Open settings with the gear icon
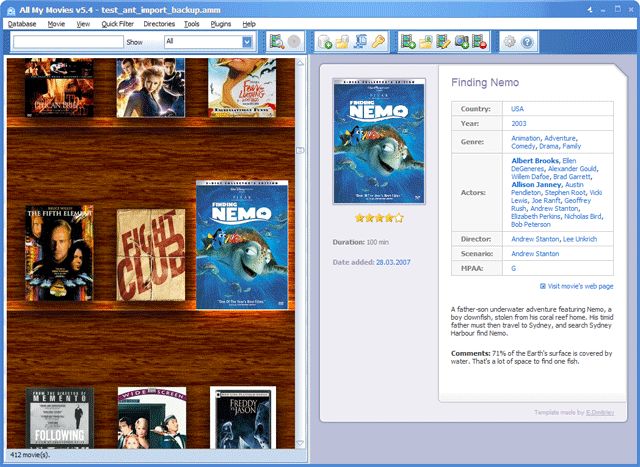Image resolution: width=640 pixels, height=467 pixels. click(x=509, y=42)
